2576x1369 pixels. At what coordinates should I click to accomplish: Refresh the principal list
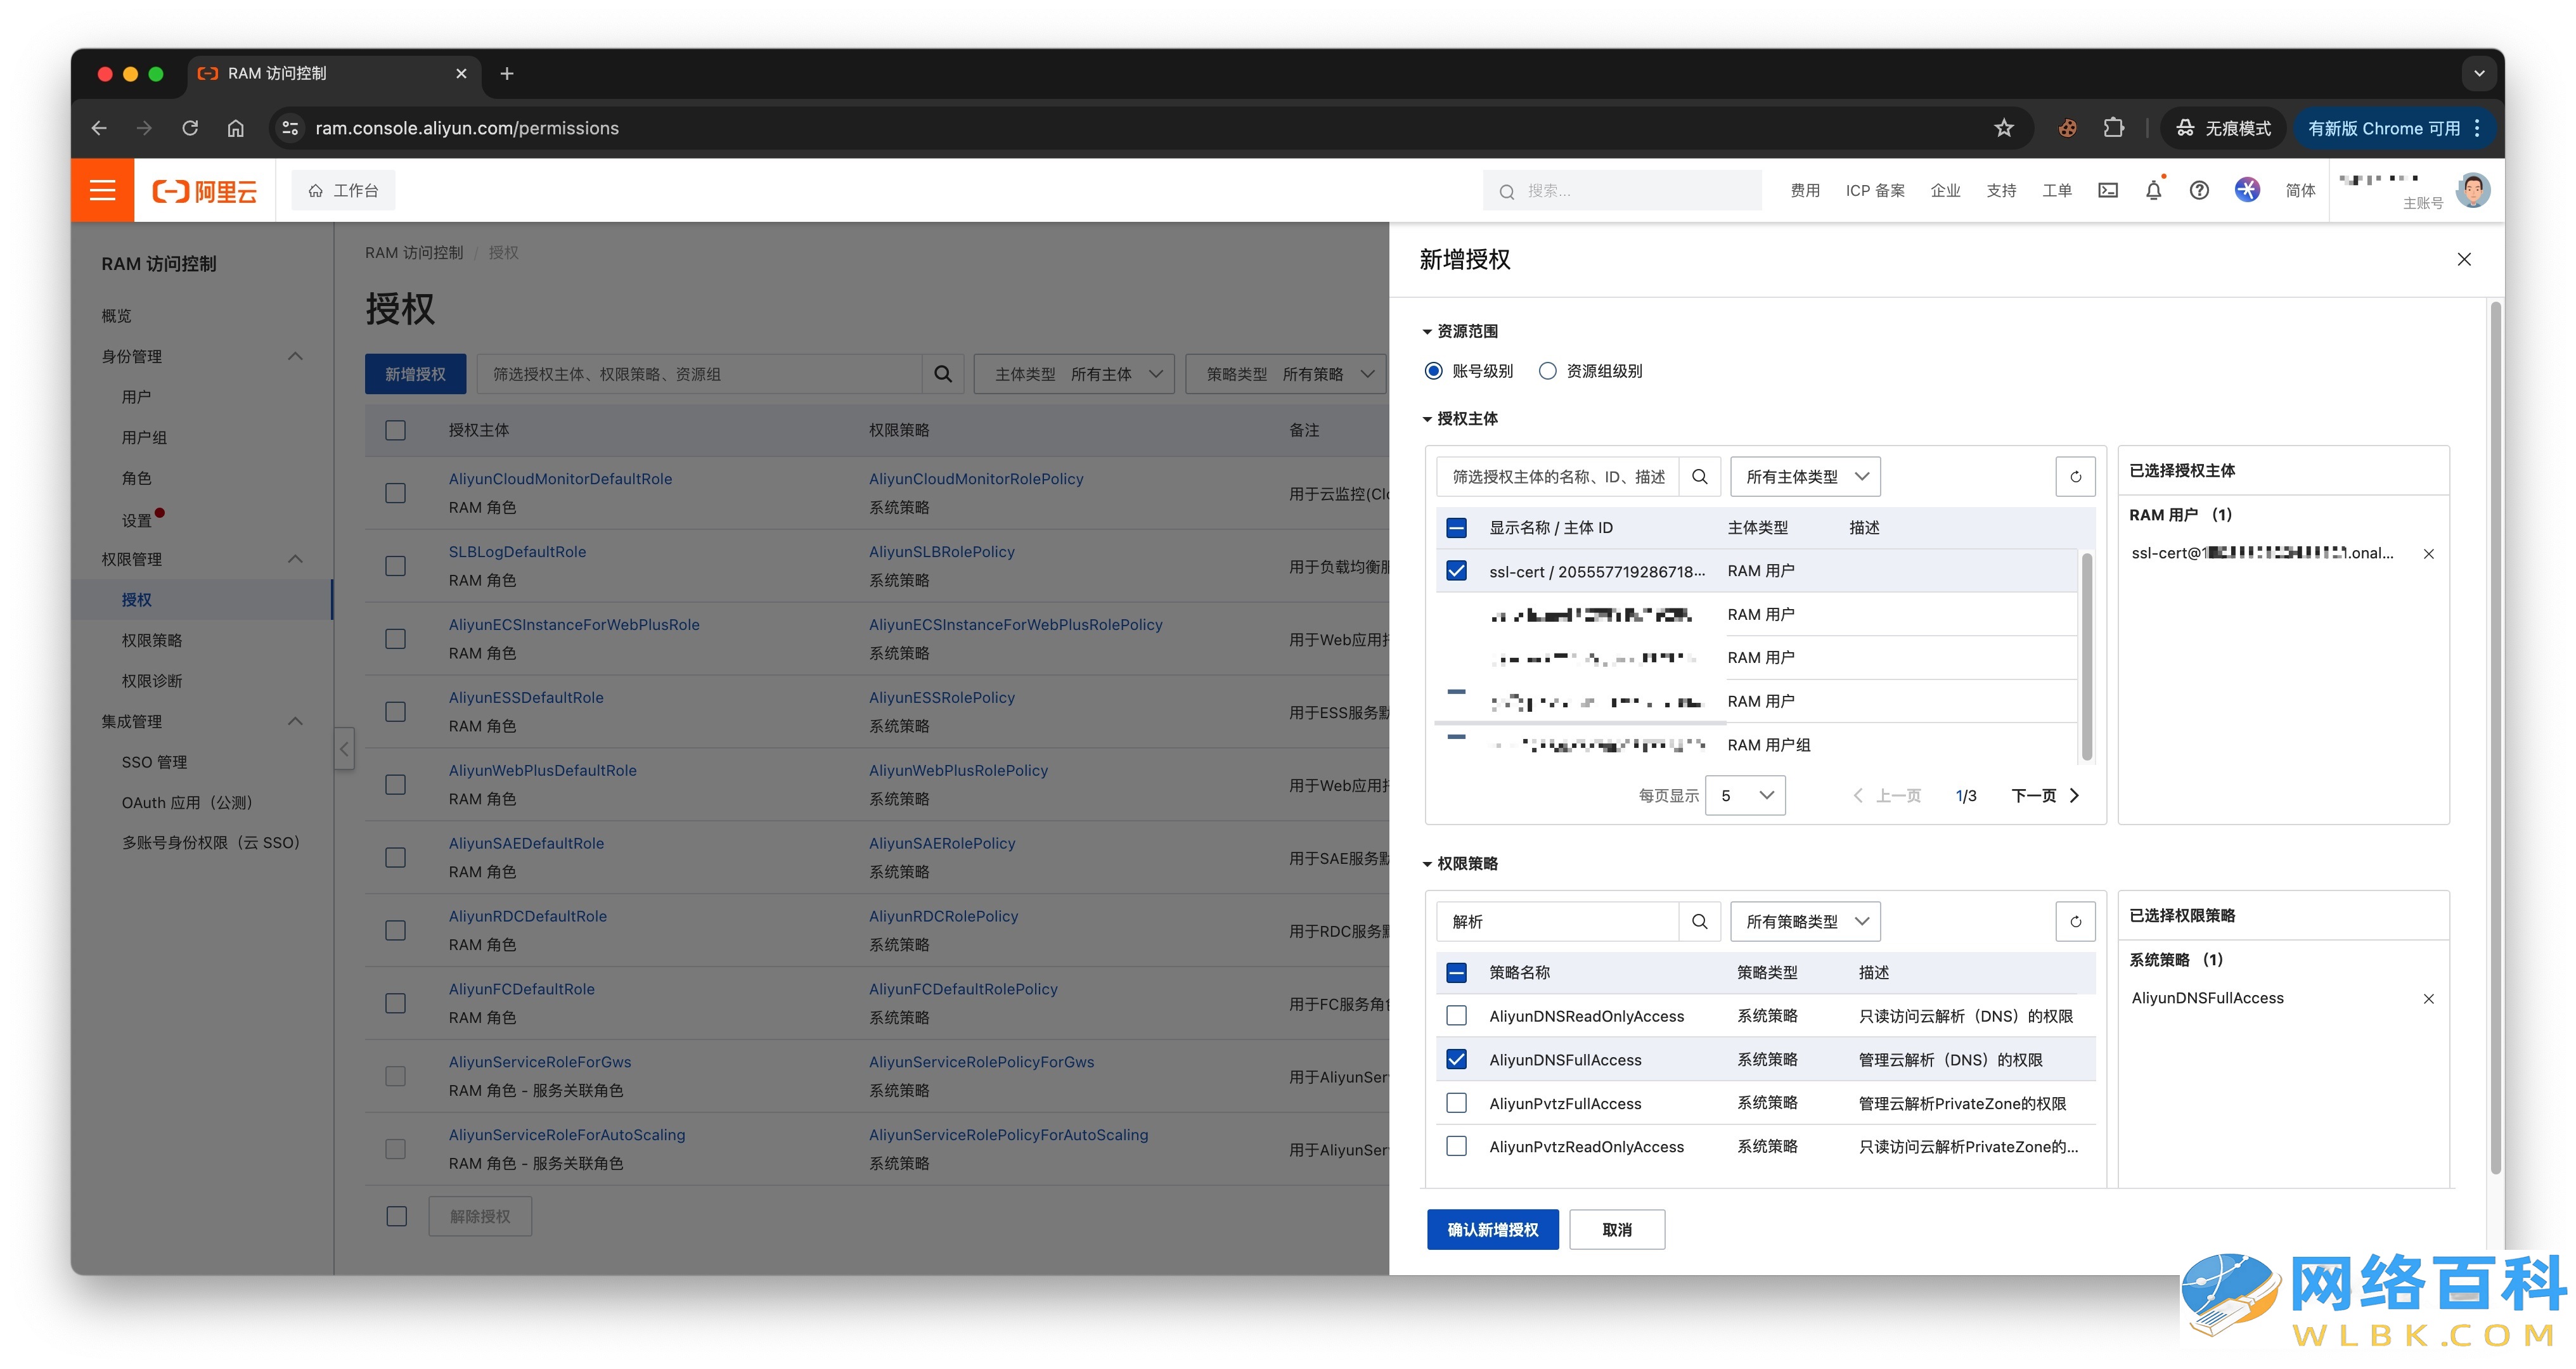[2075, 477]
